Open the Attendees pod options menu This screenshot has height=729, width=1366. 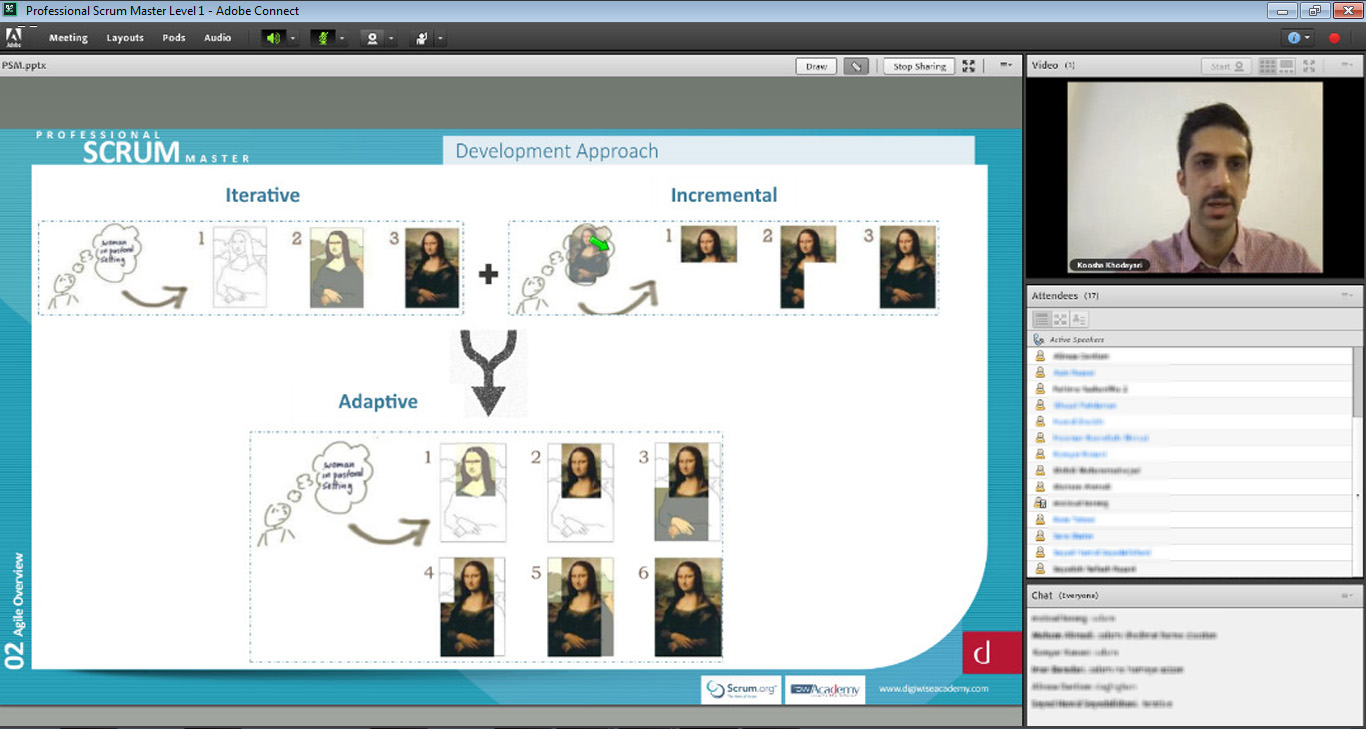1346,296
